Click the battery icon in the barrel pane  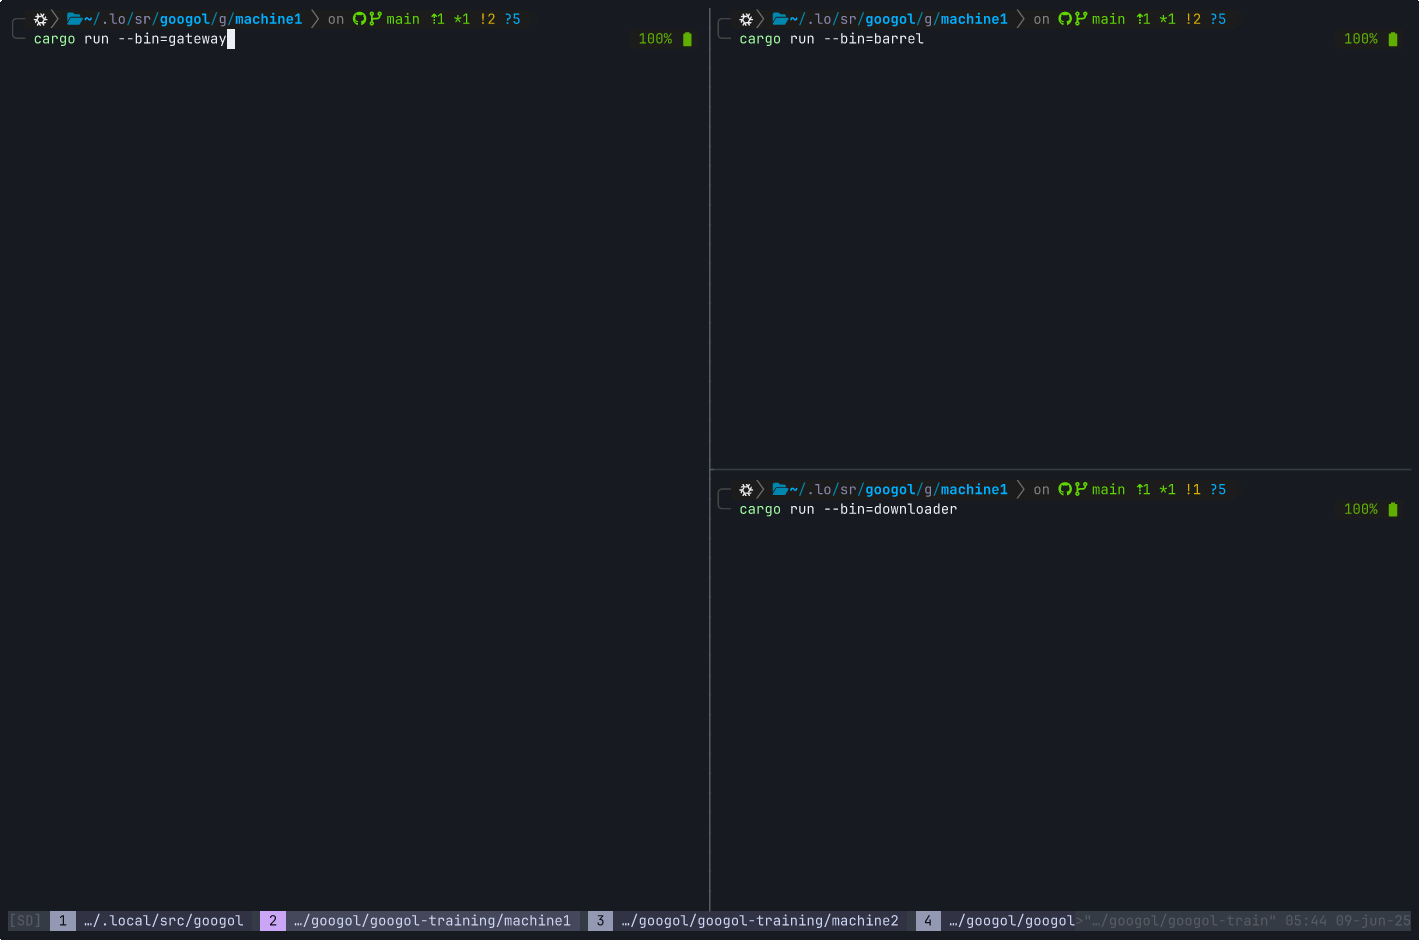[1393, 39]
